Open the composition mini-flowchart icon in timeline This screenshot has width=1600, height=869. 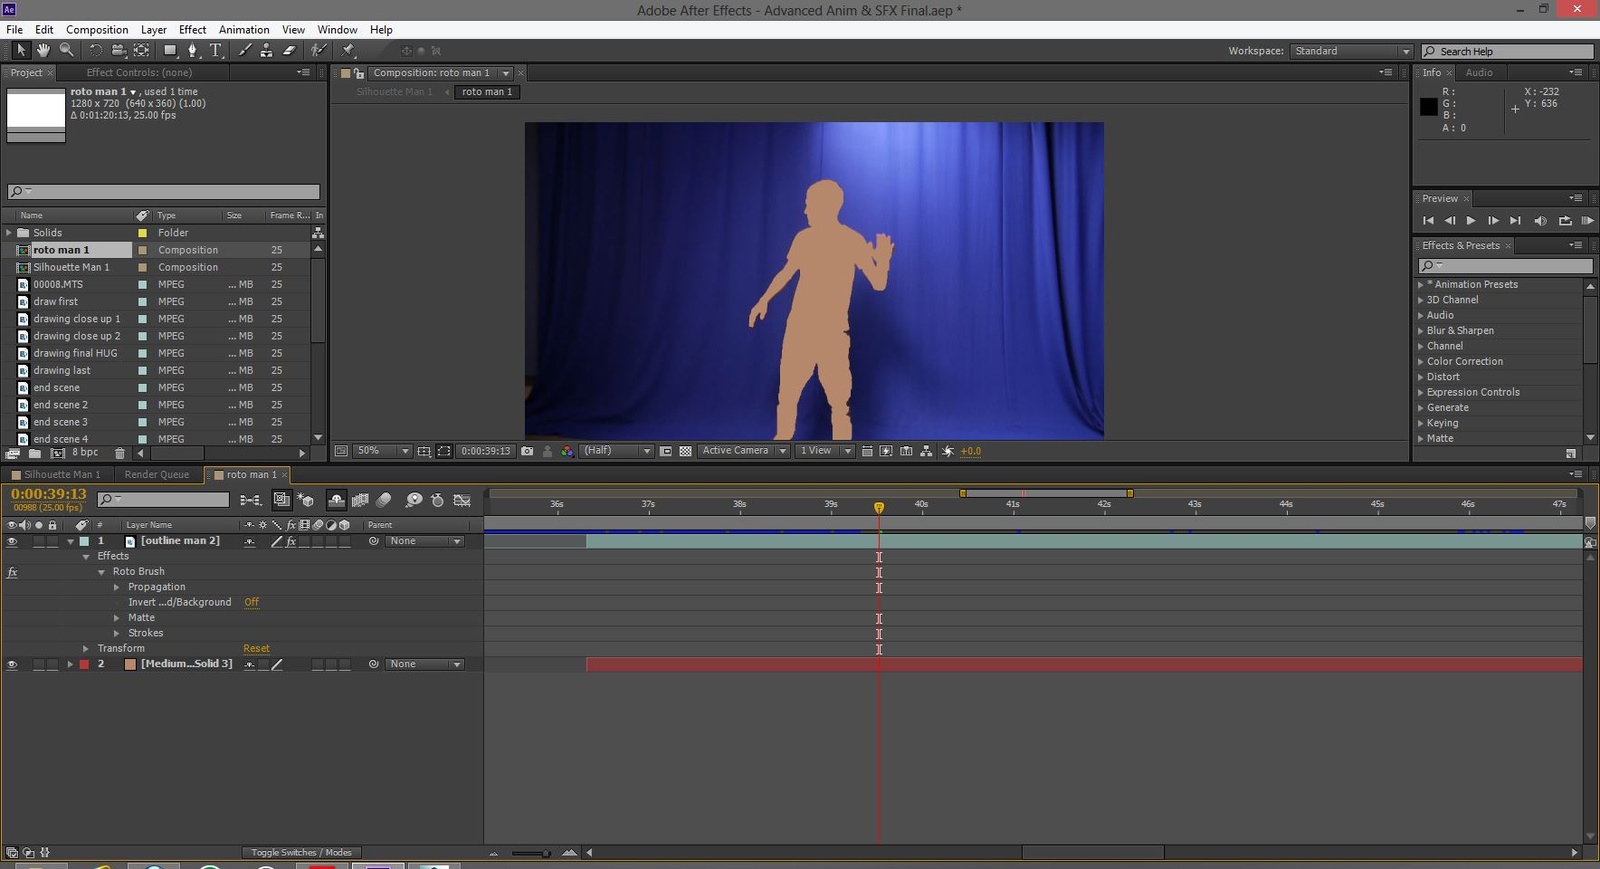(x=250, y=500)
